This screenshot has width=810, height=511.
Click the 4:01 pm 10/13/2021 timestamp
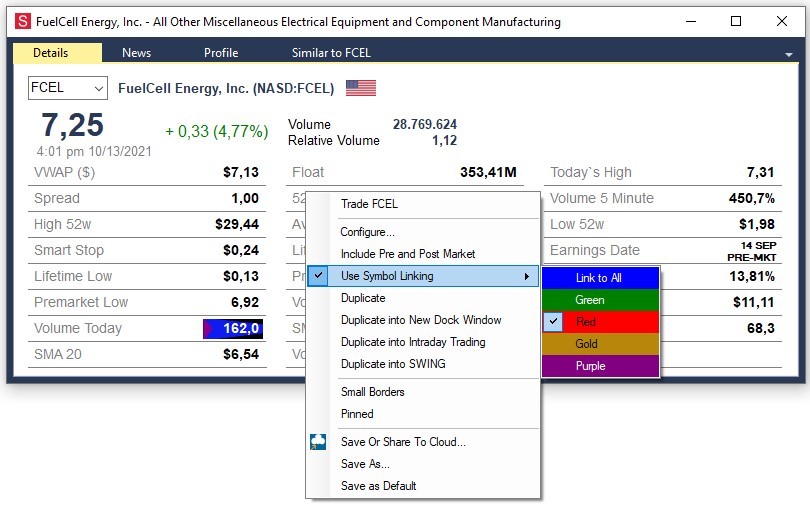94,151
